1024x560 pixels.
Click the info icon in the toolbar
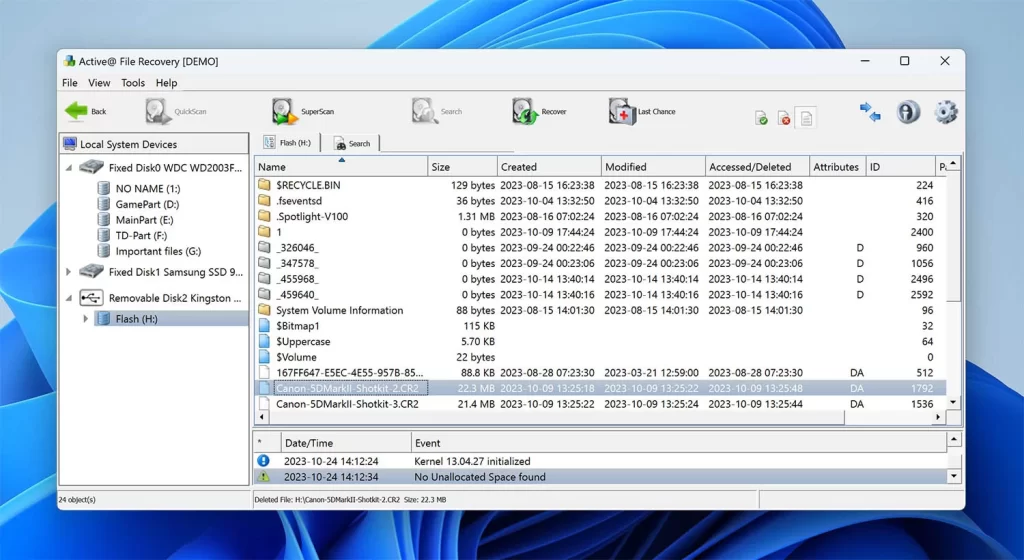[x=908, y=112]
